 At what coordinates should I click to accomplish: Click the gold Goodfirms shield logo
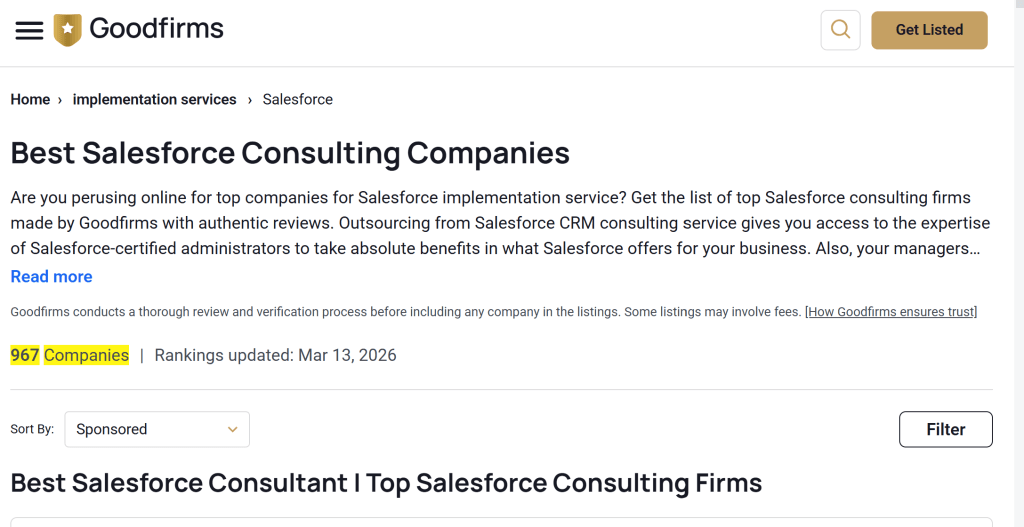(68, 30)
